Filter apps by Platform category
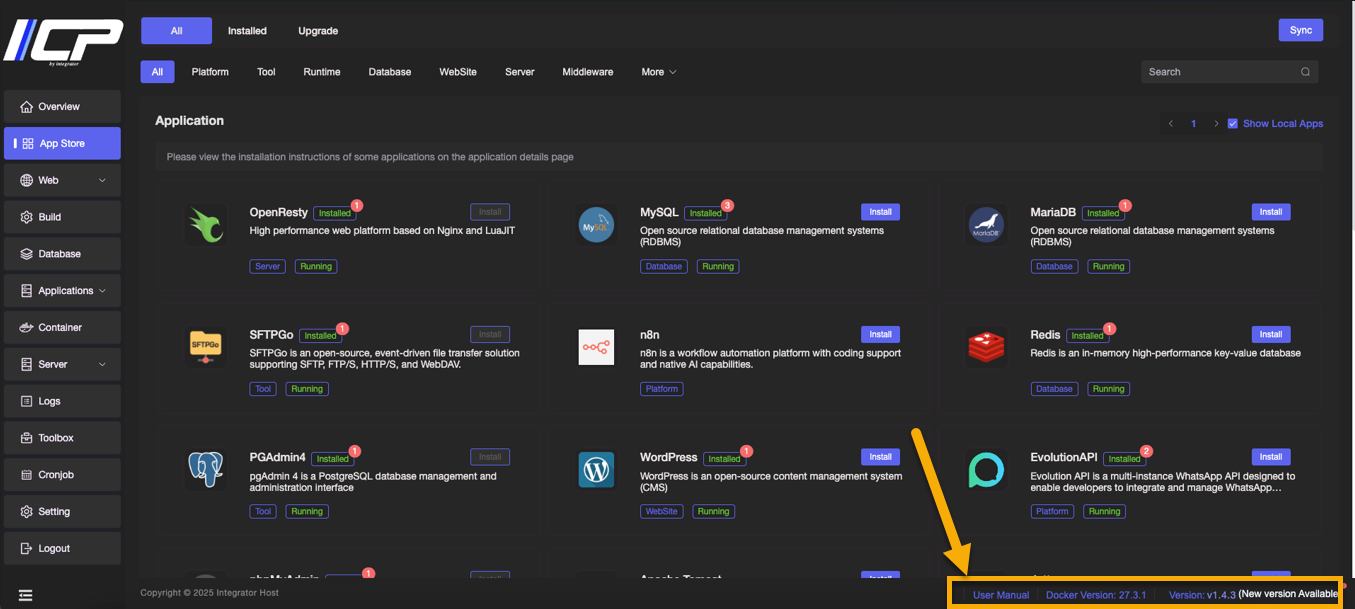 pos(210,72)
